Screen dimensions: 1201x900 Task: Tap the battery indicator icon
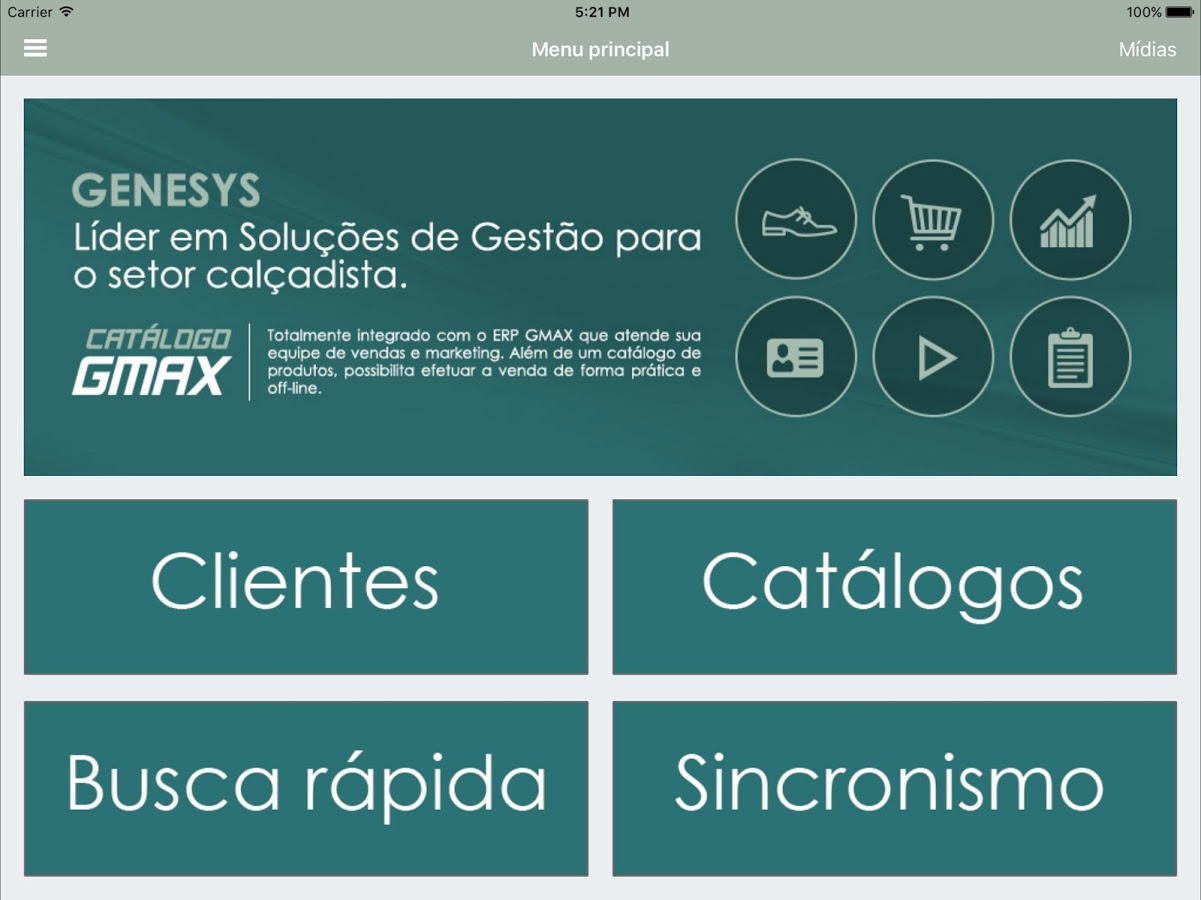click(1180, 12)
